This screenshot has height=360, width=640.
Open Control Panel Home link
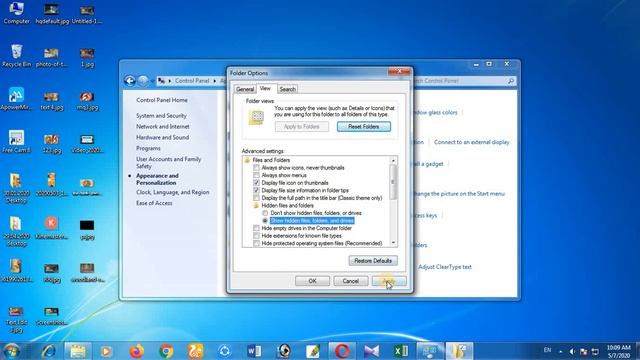tap(162, 100)
